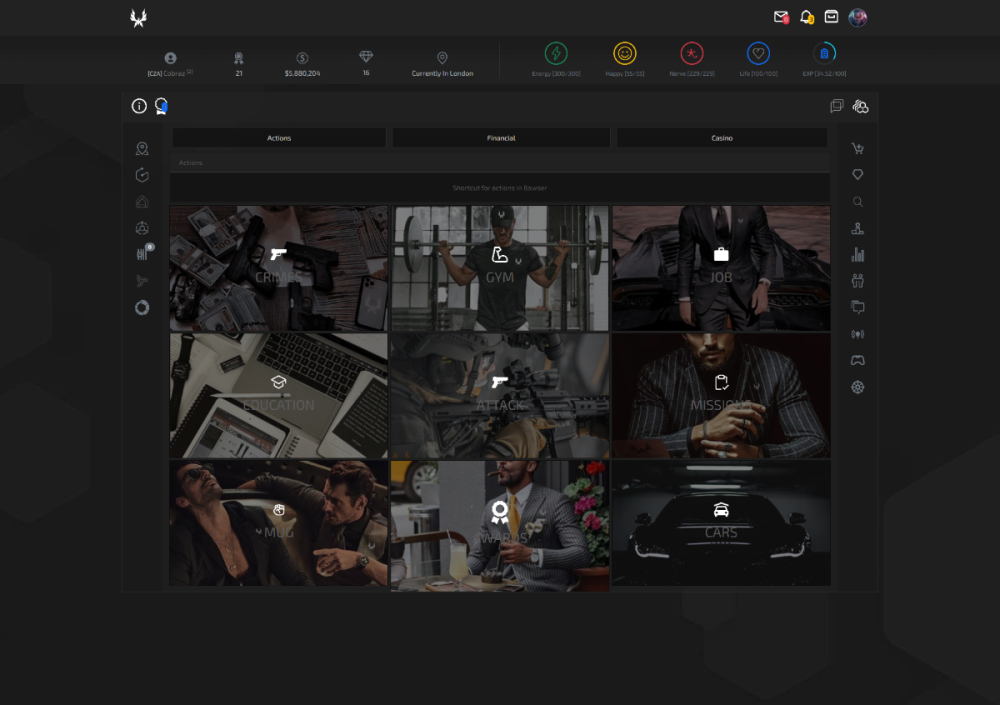The height and width of the screenshot is (705, 1000).
Task: Switch to the Financial tab
Action: pyautogui.click(x=501, y=138)
